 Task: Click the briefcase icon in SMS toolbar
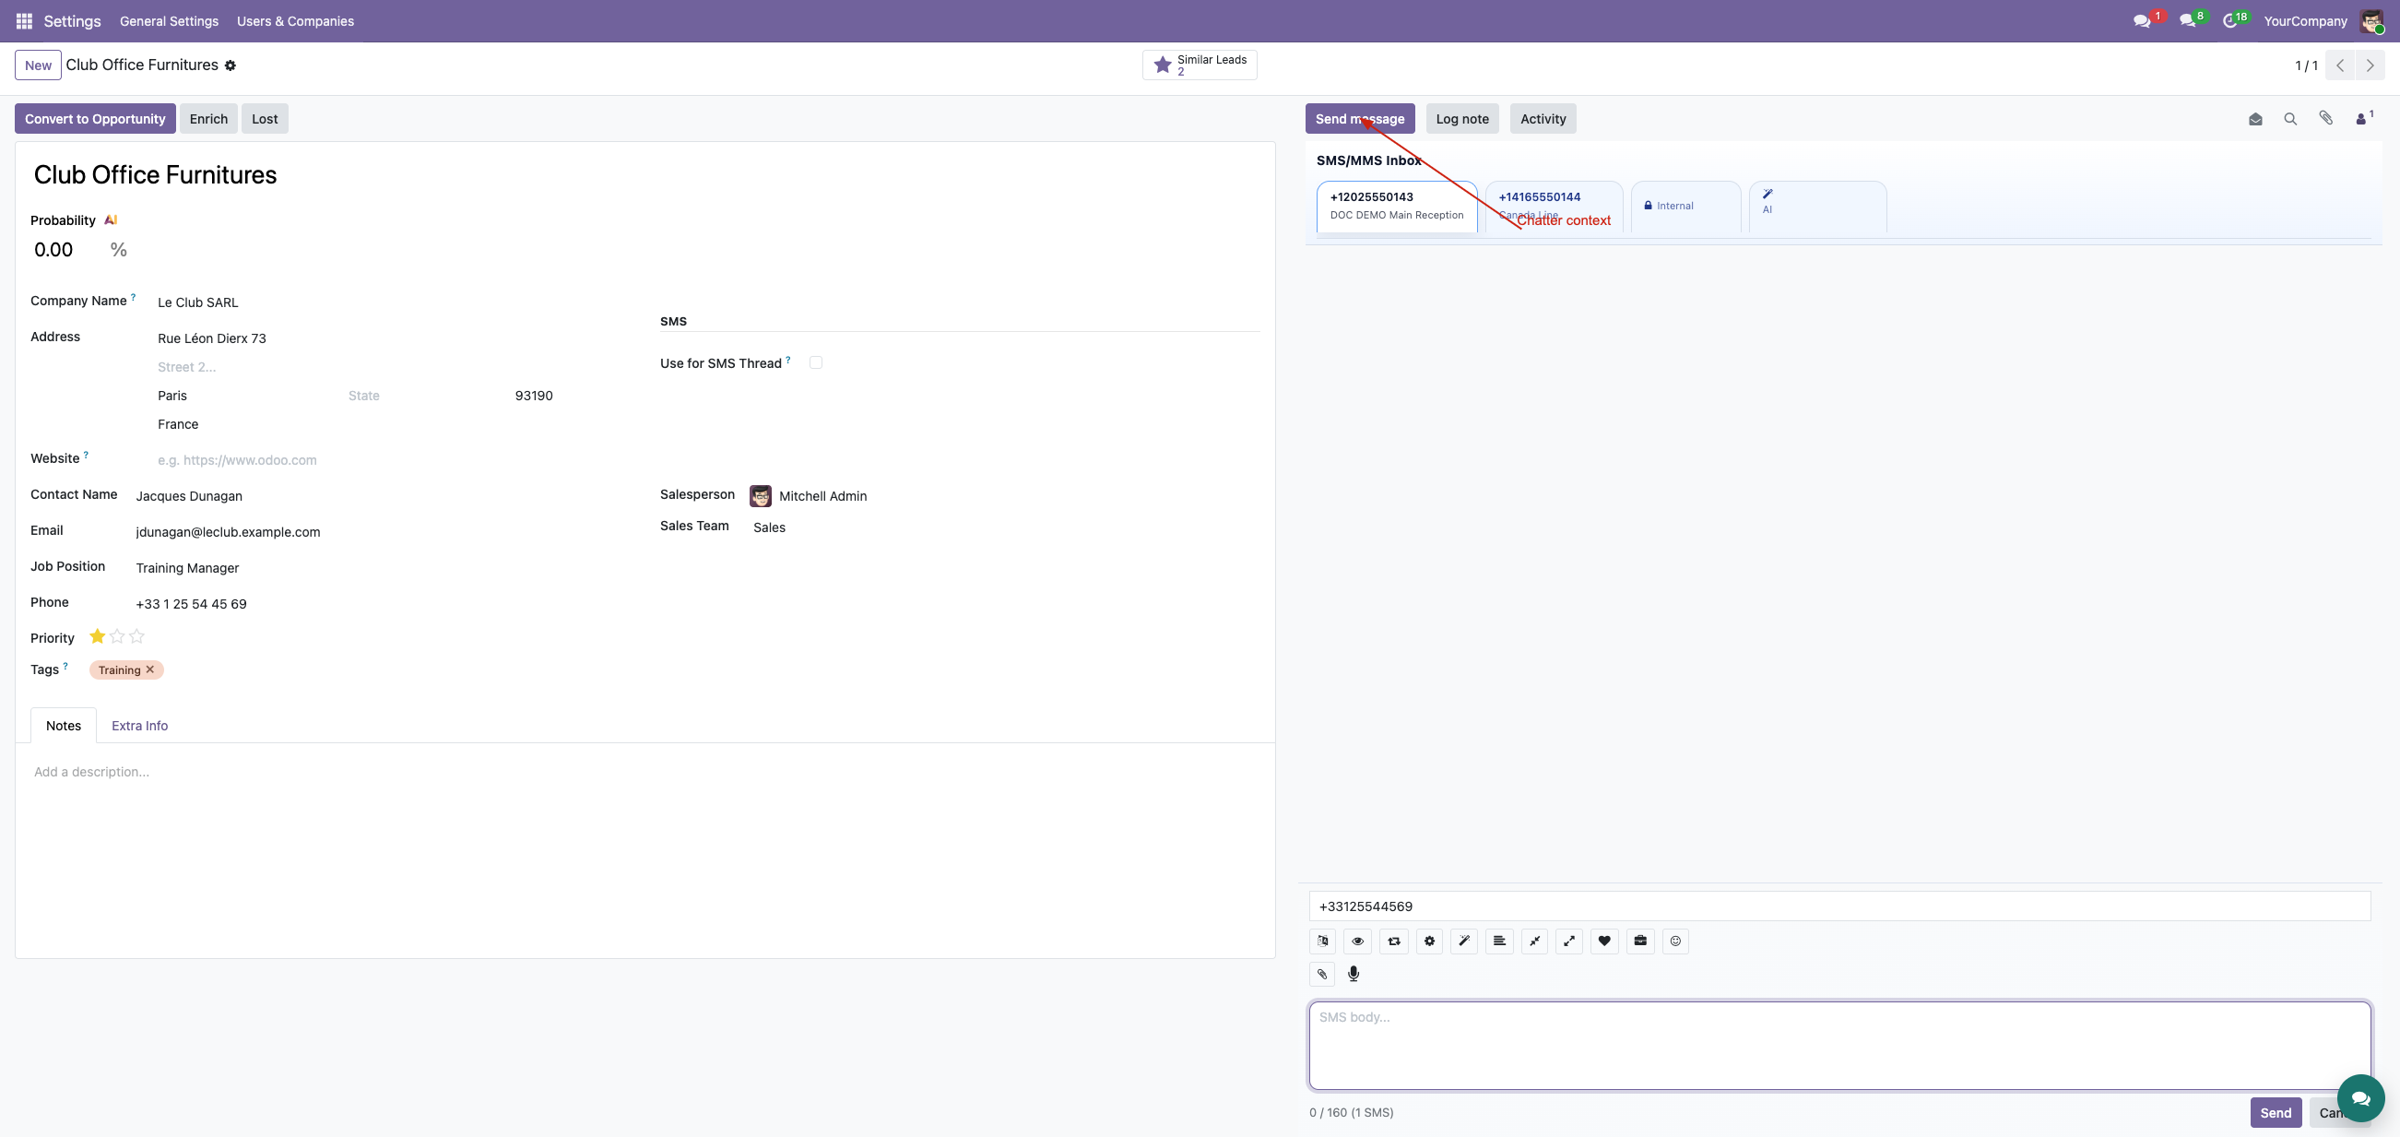[1640, 941]
